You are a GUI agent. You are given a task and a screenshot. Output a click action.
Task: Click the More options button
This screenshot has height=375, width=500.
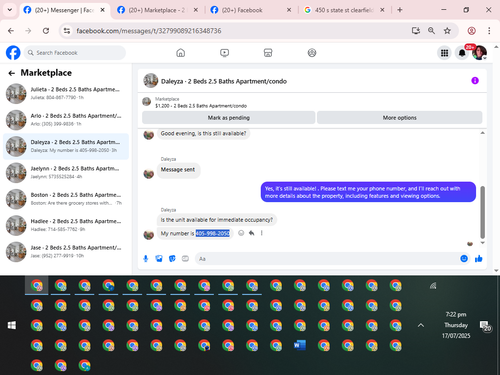(x=399, y=118)
